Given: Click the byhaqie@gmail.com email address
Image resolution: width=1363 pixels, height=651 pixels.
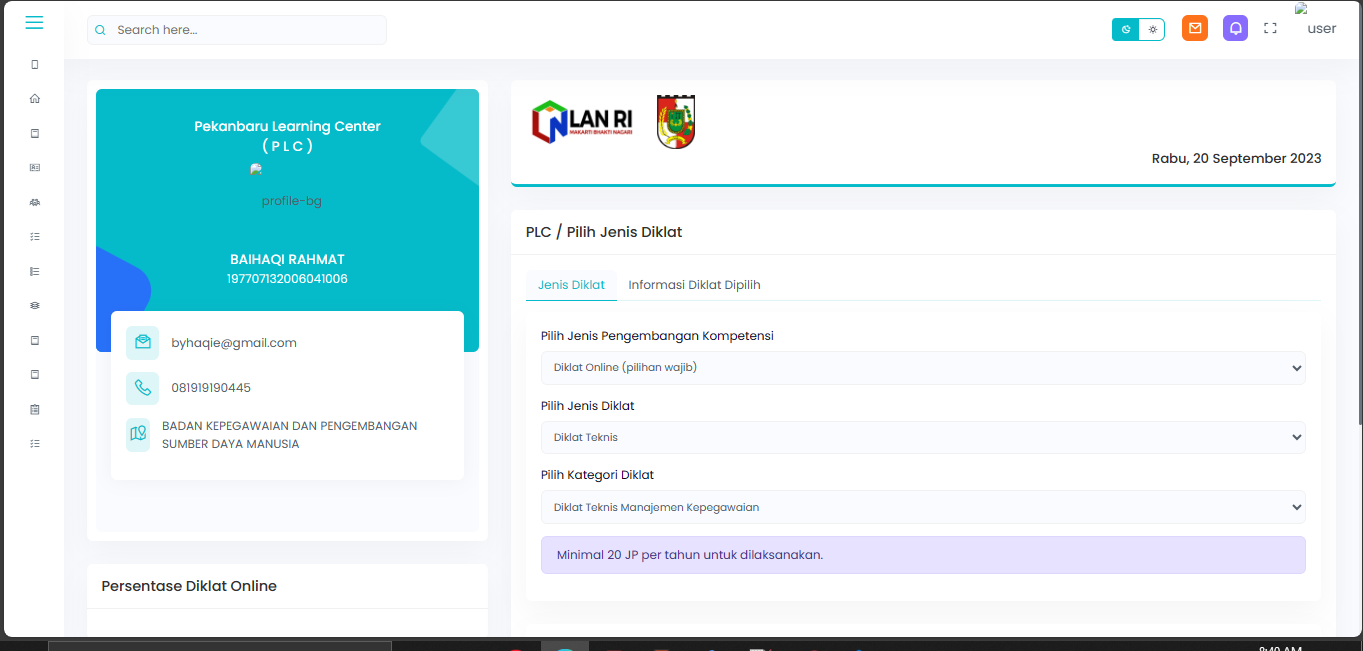Looking at the screenshot, I should [234, 343].
